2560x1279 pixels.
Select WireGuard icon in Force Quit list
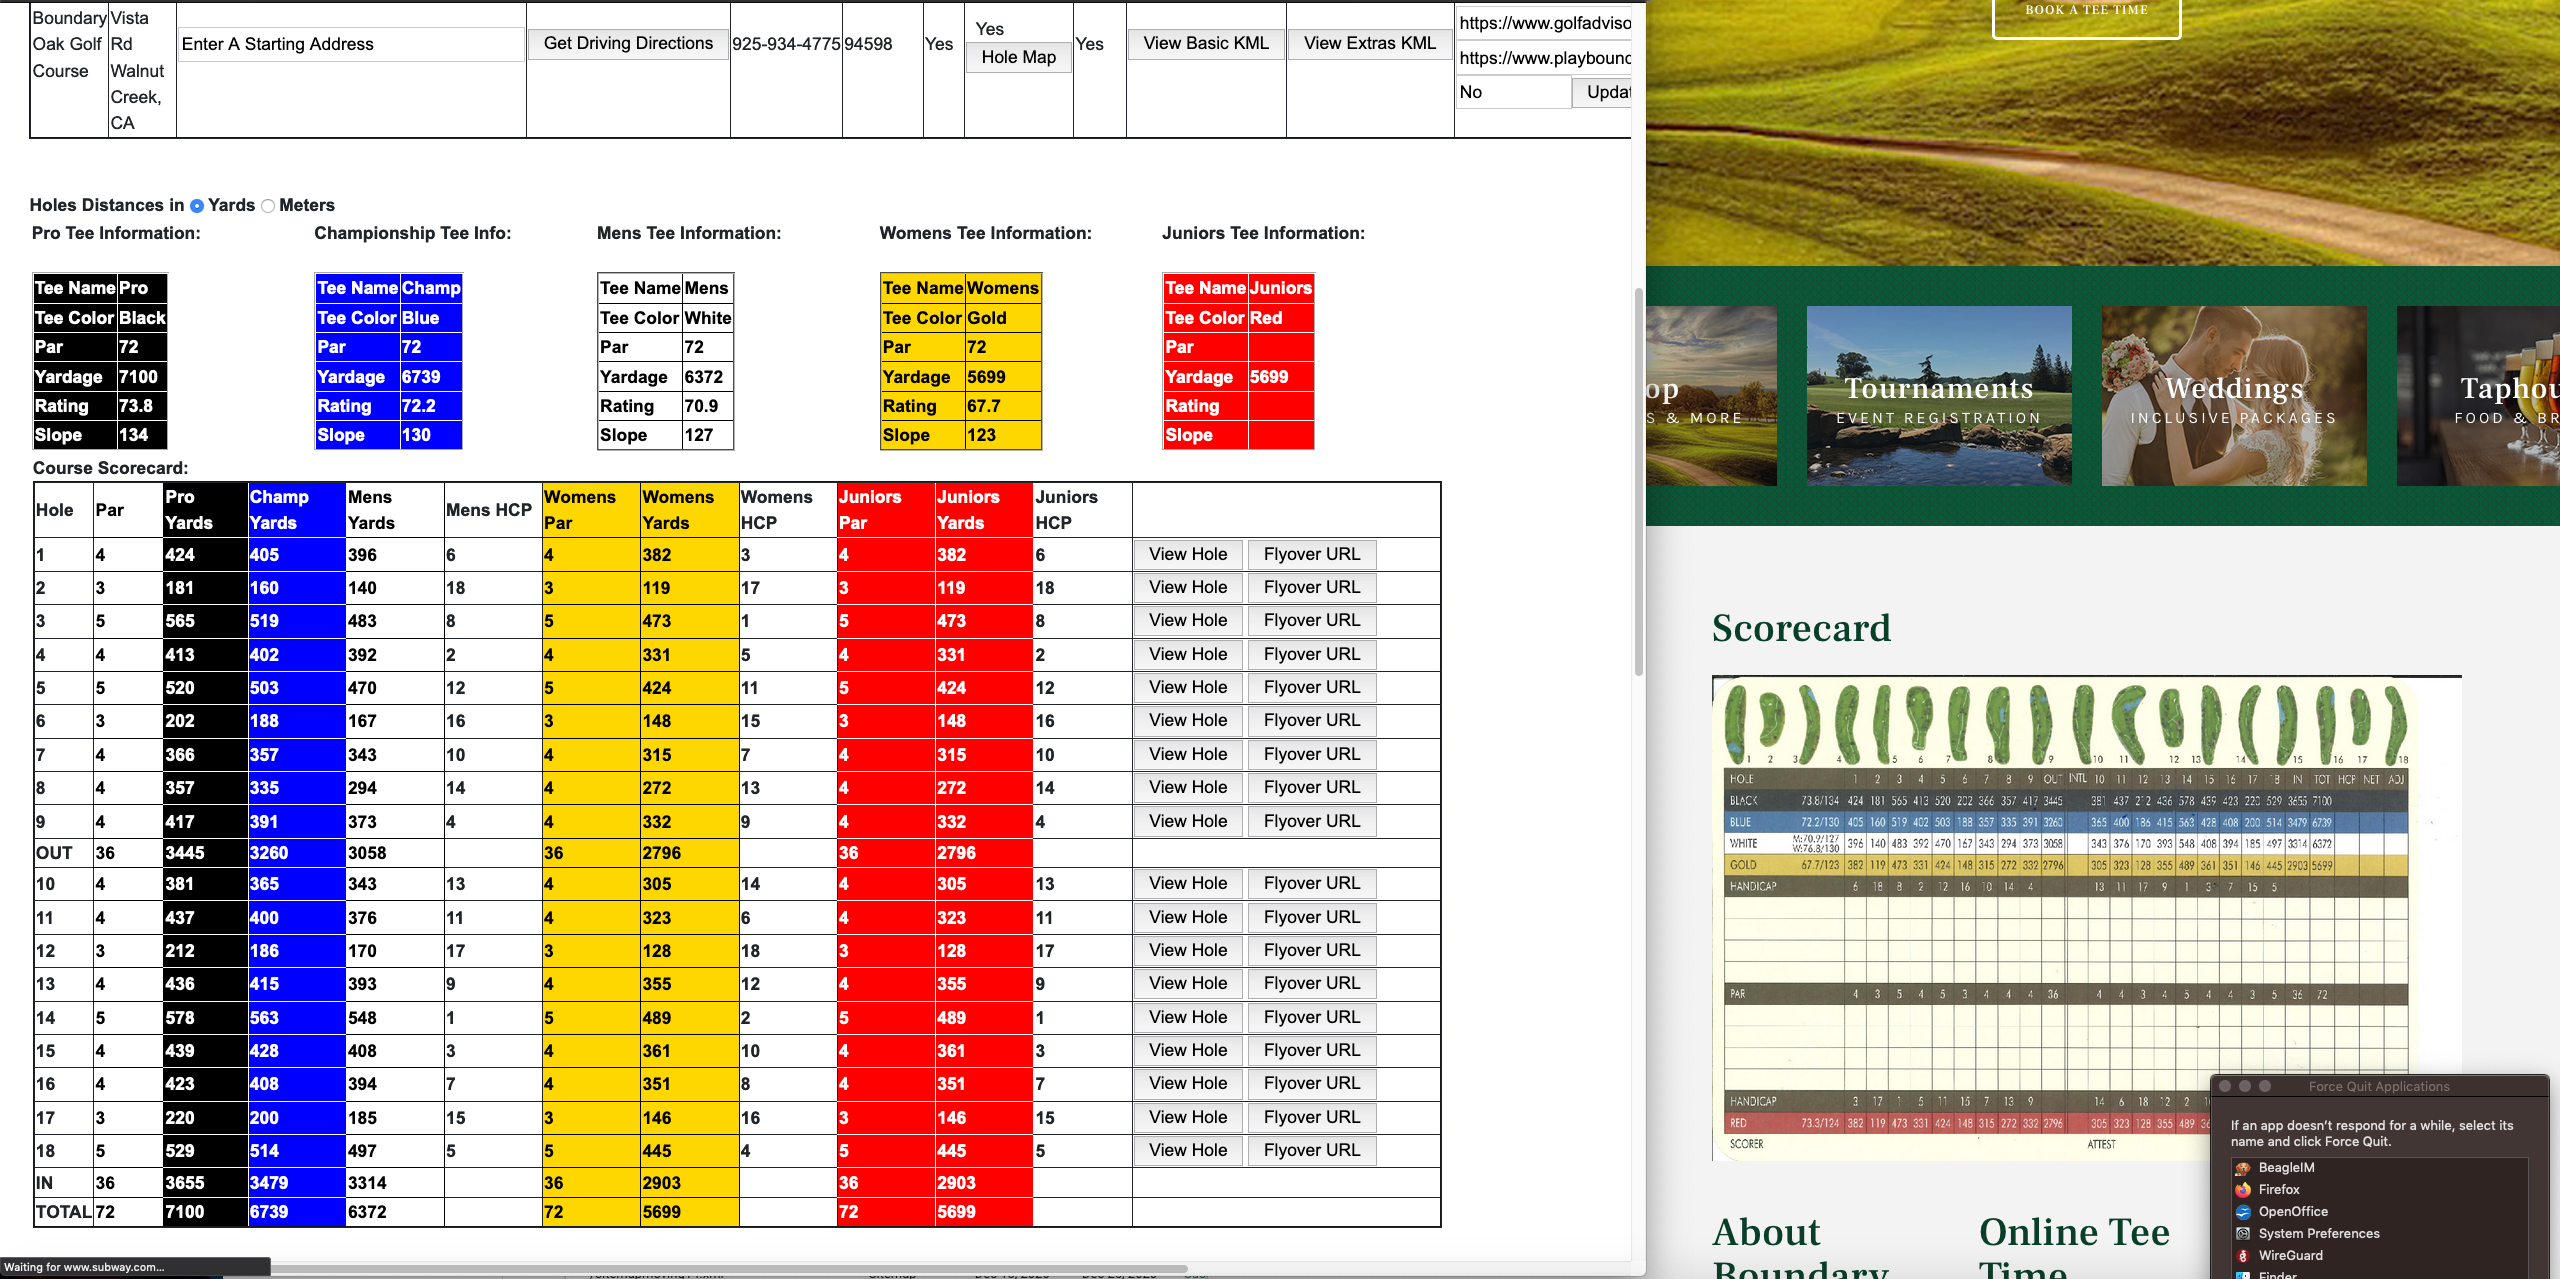click(x=2243, y=1256)
